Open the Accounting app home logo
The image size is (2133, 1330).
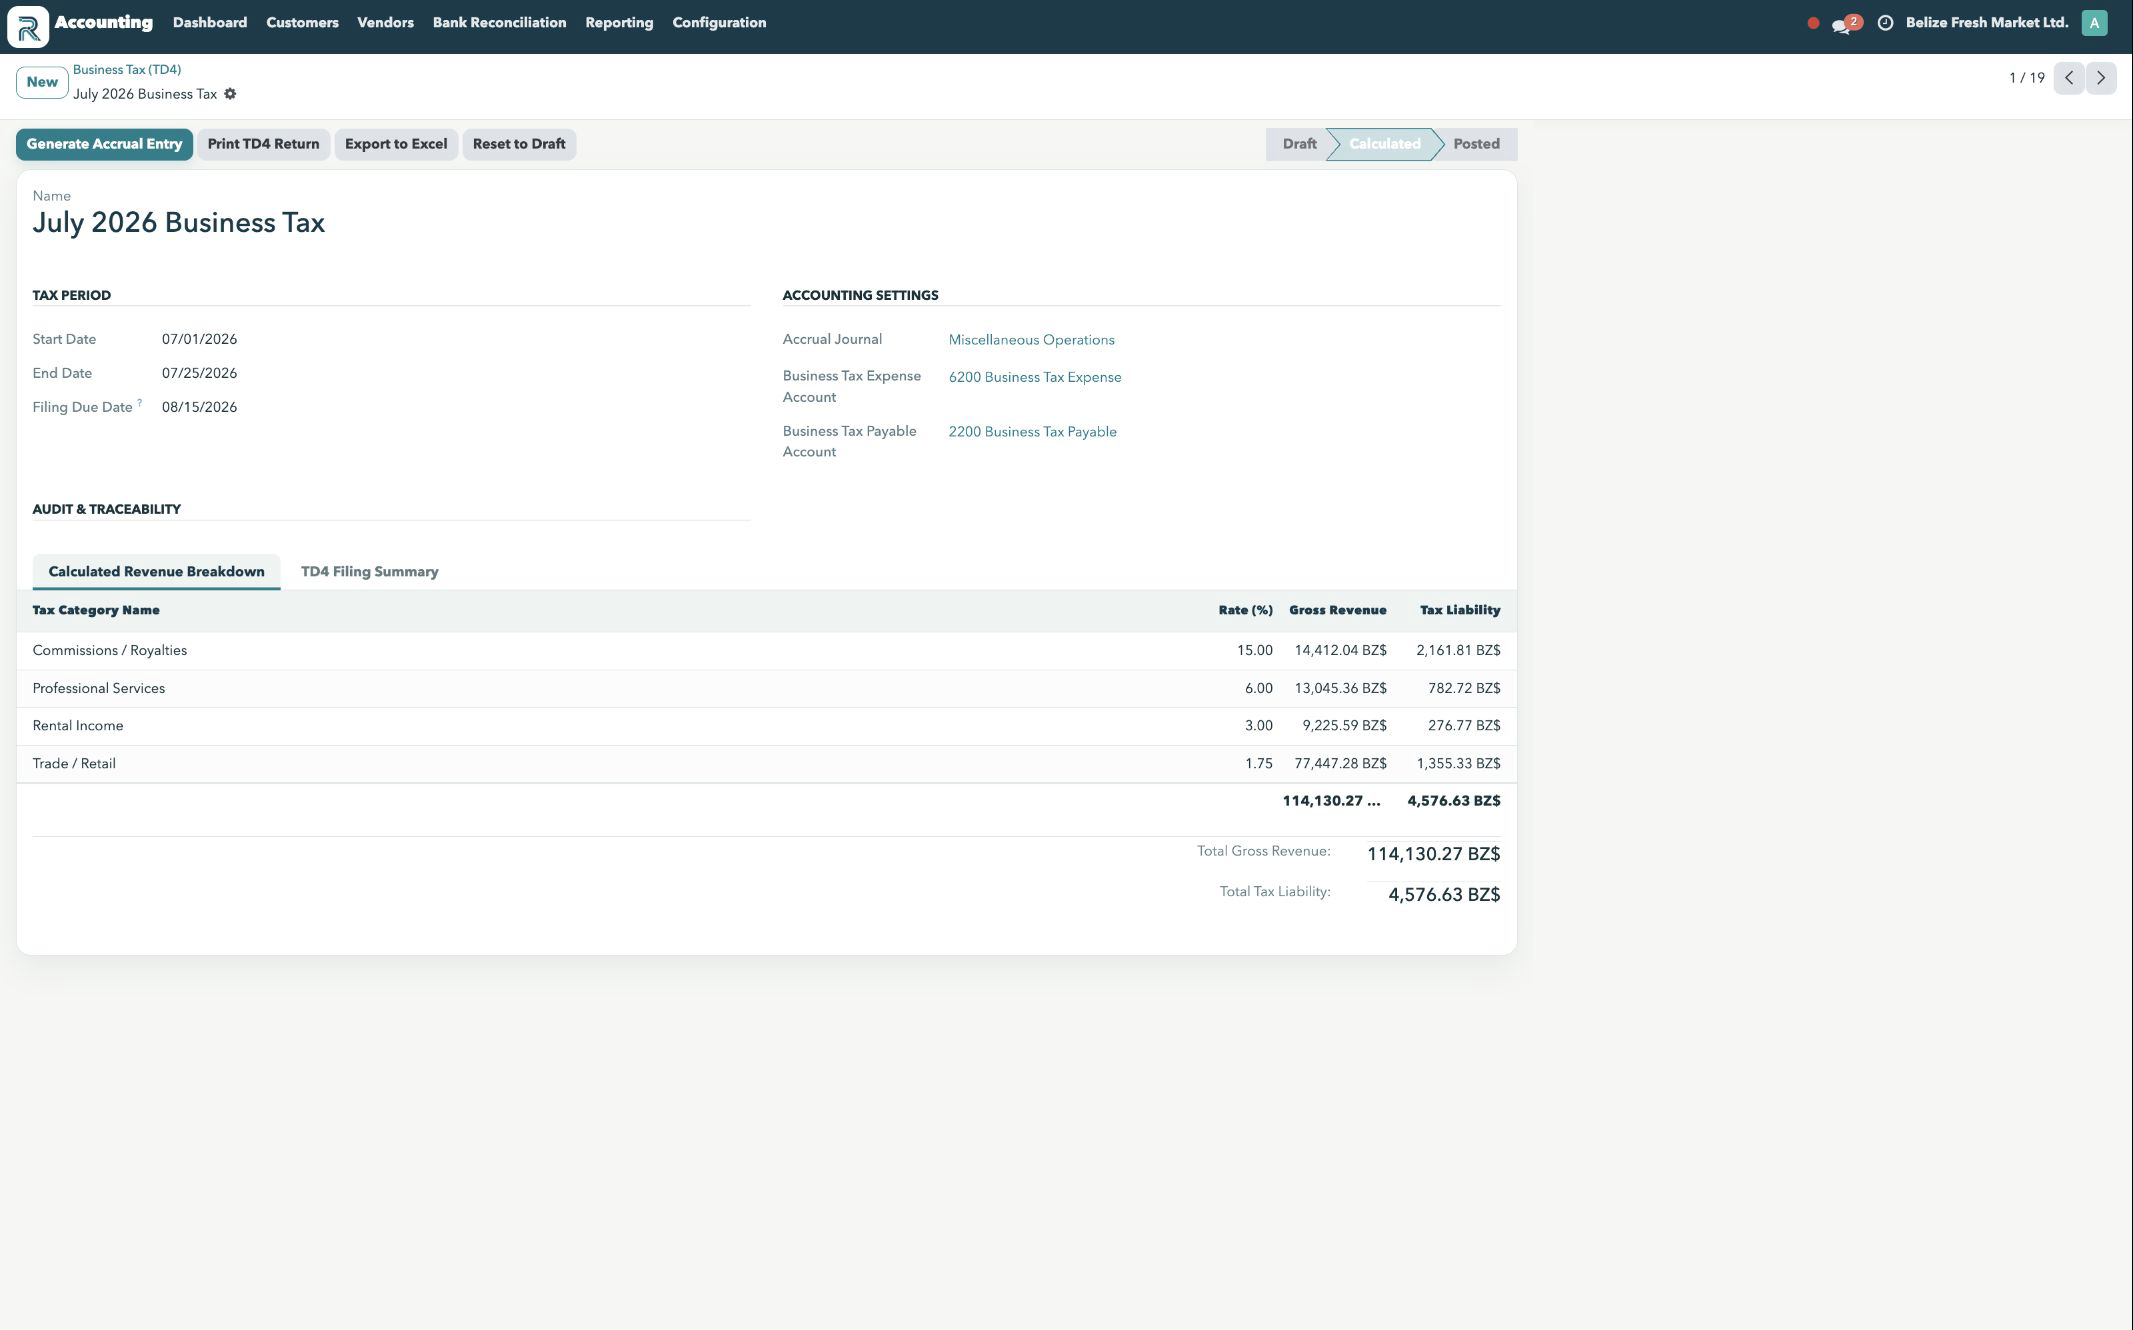click(28, 26)
